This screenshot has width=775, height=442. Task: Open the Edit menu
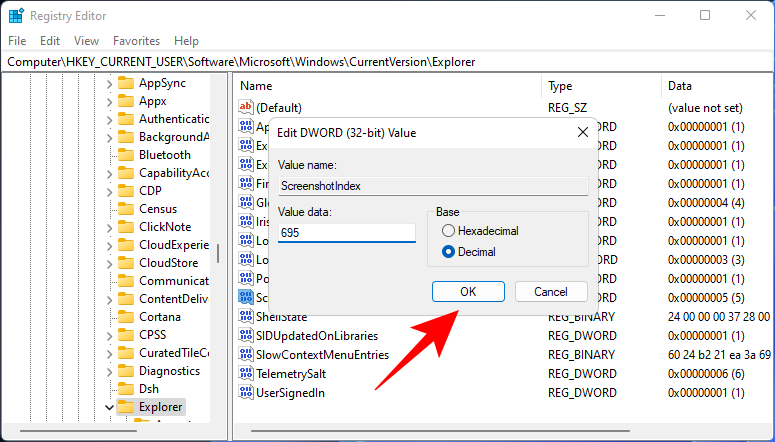click(x=50, y=41)
